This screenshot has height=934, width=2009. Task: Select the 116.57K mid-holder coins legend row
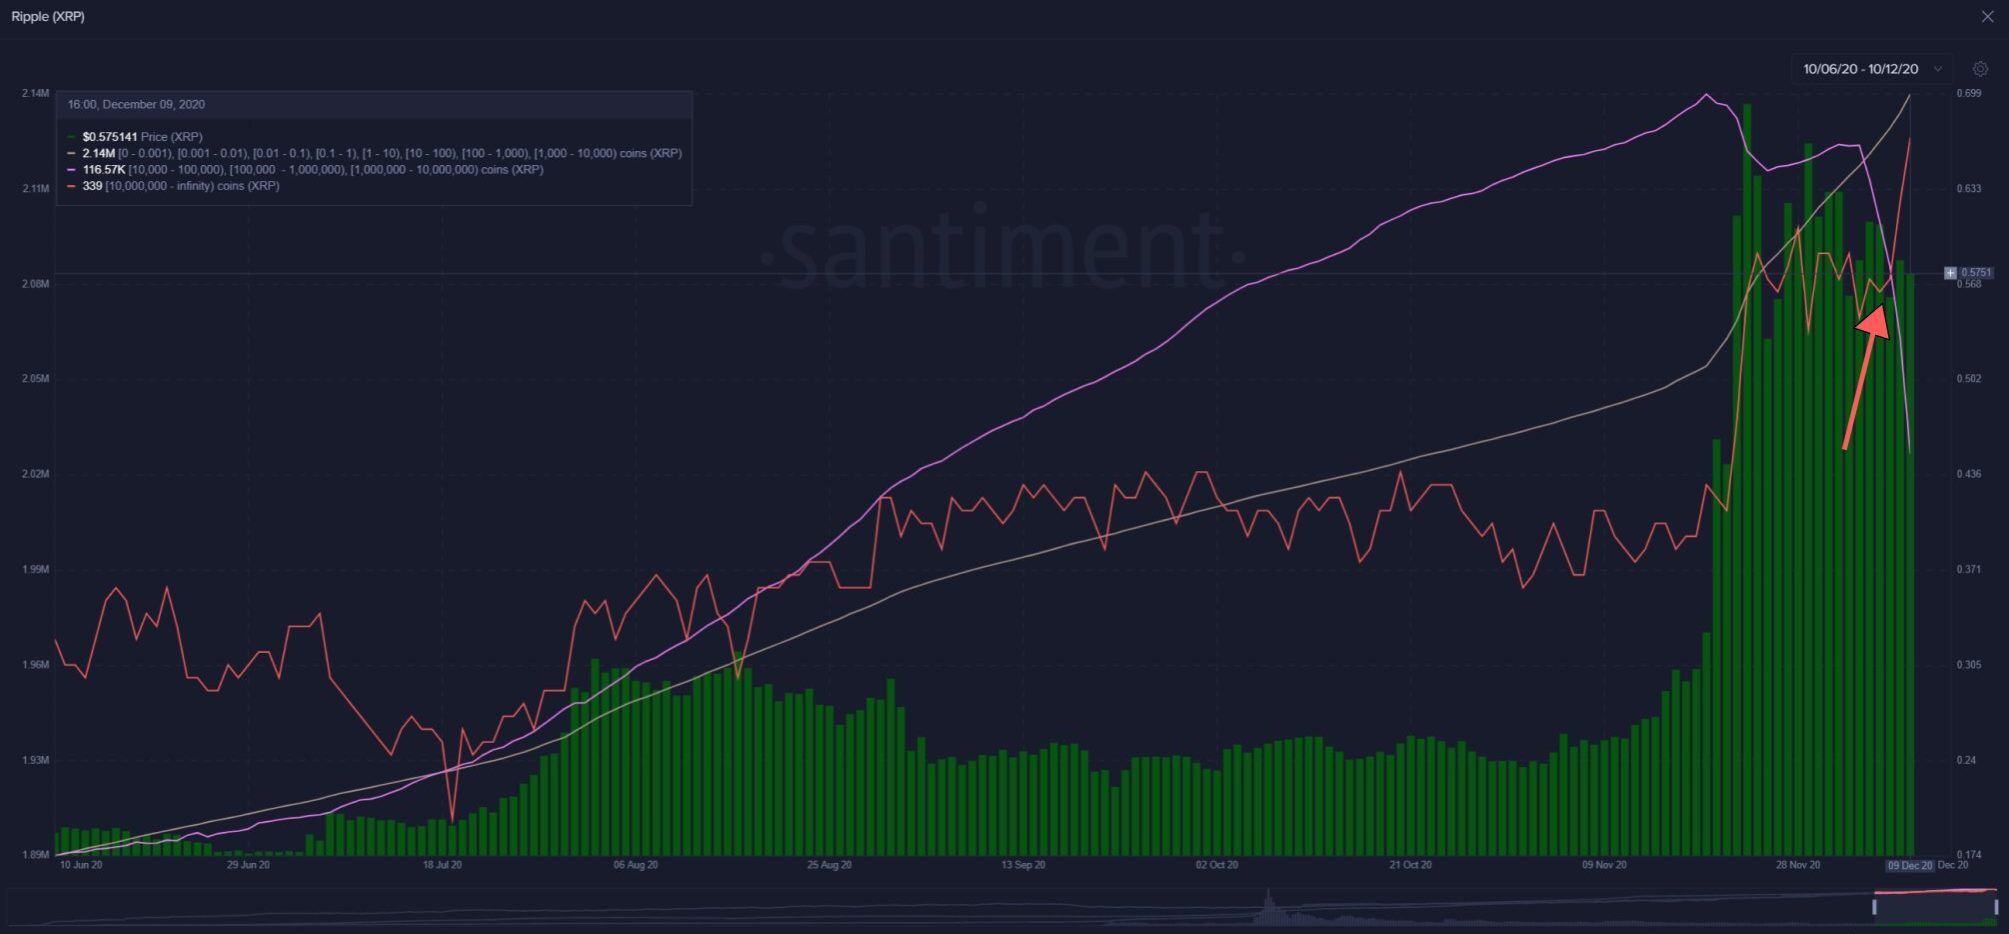[305, 169]
